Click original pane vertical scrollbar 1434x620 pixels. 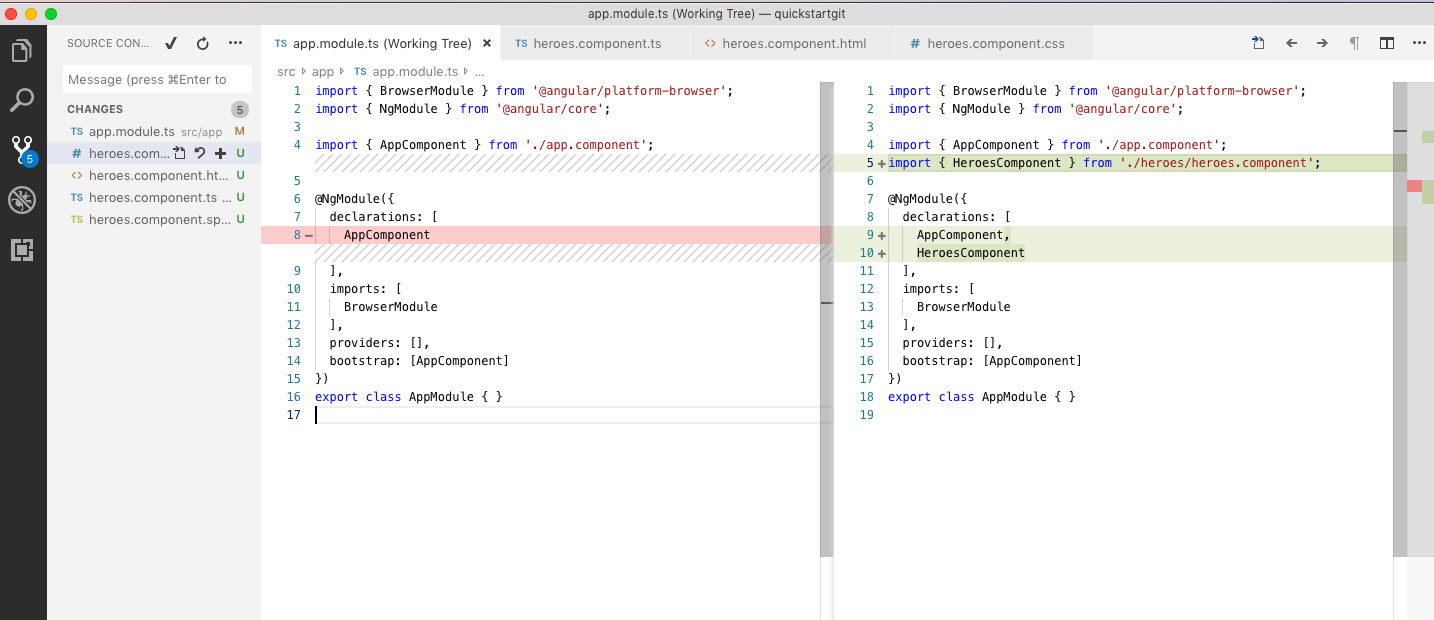tap(826, 318)
